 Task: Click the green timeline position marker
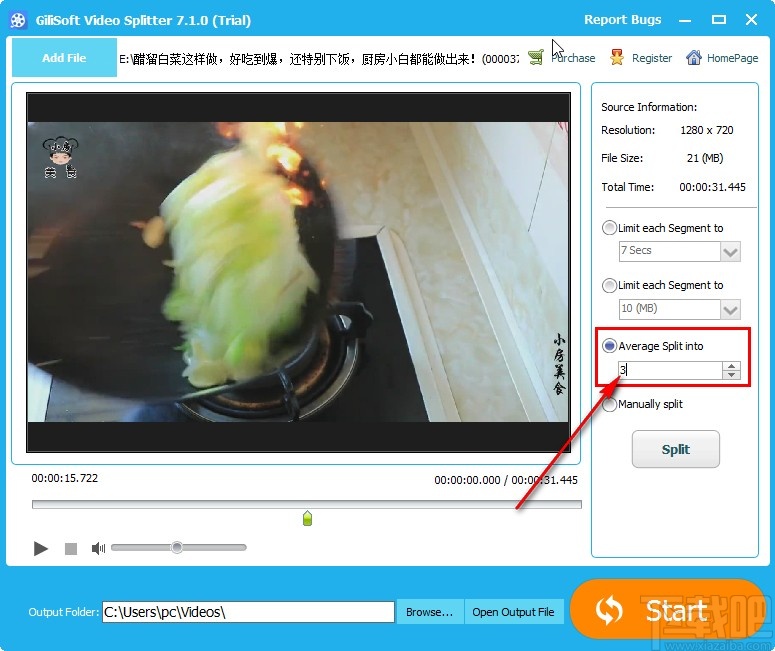[307, 519]
